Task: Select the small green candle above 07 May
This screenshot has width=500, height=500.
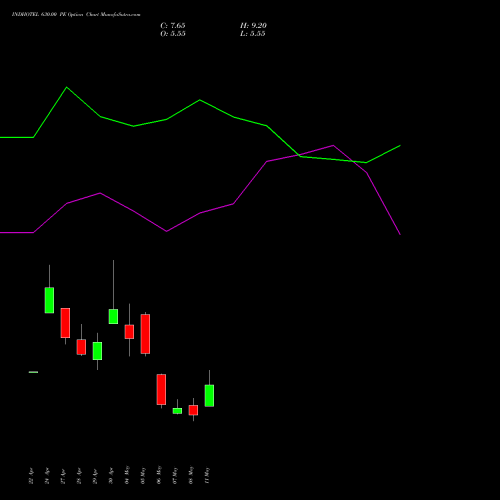Action: pos(177,411)
